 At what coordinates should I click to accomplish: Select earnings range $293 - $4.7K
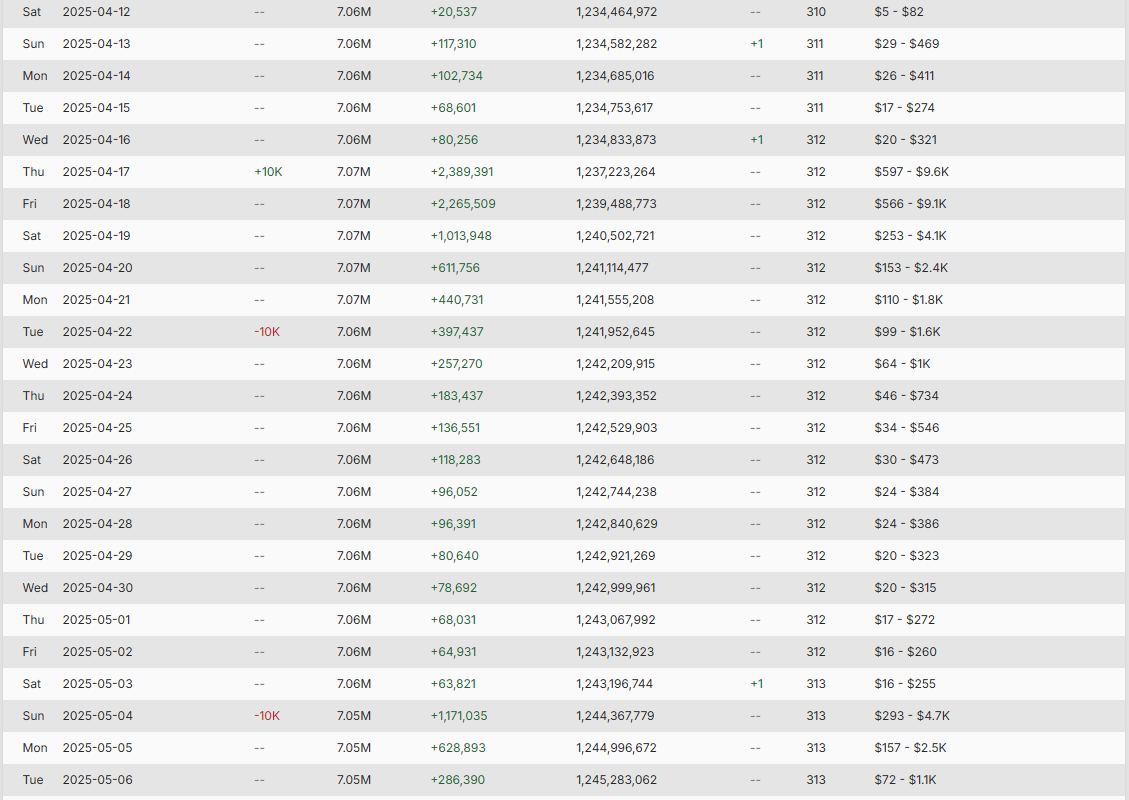click(x=912, y=716)
